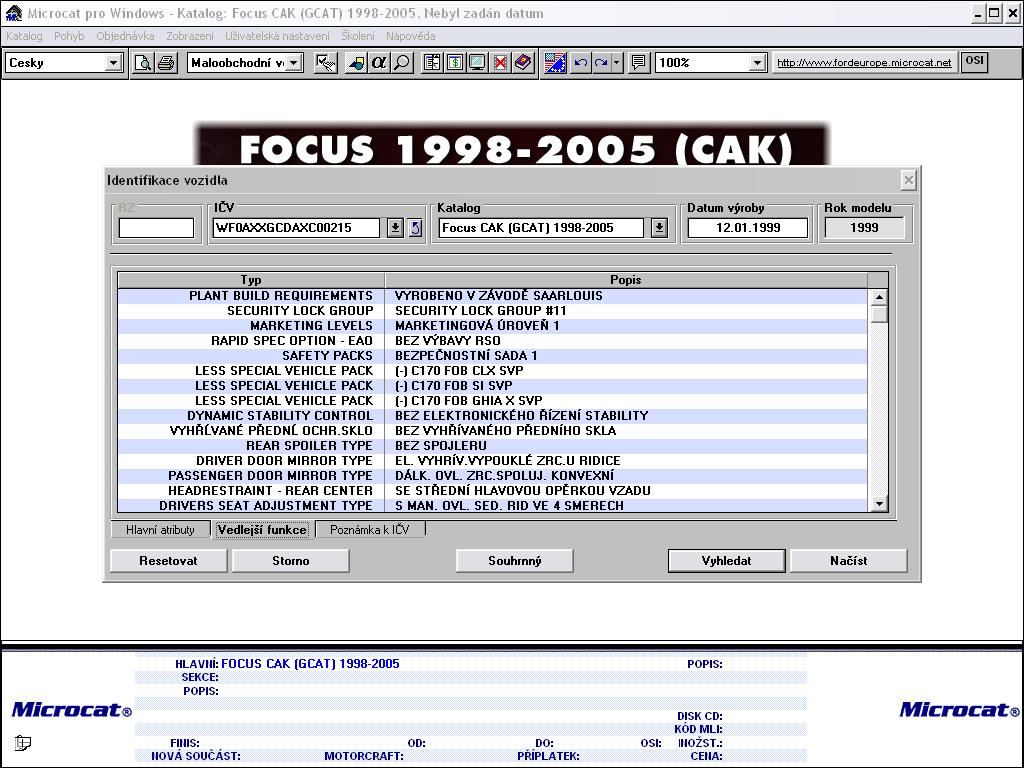Expand the Katalog combo box
1024x768 pixels.
(659, 228)
